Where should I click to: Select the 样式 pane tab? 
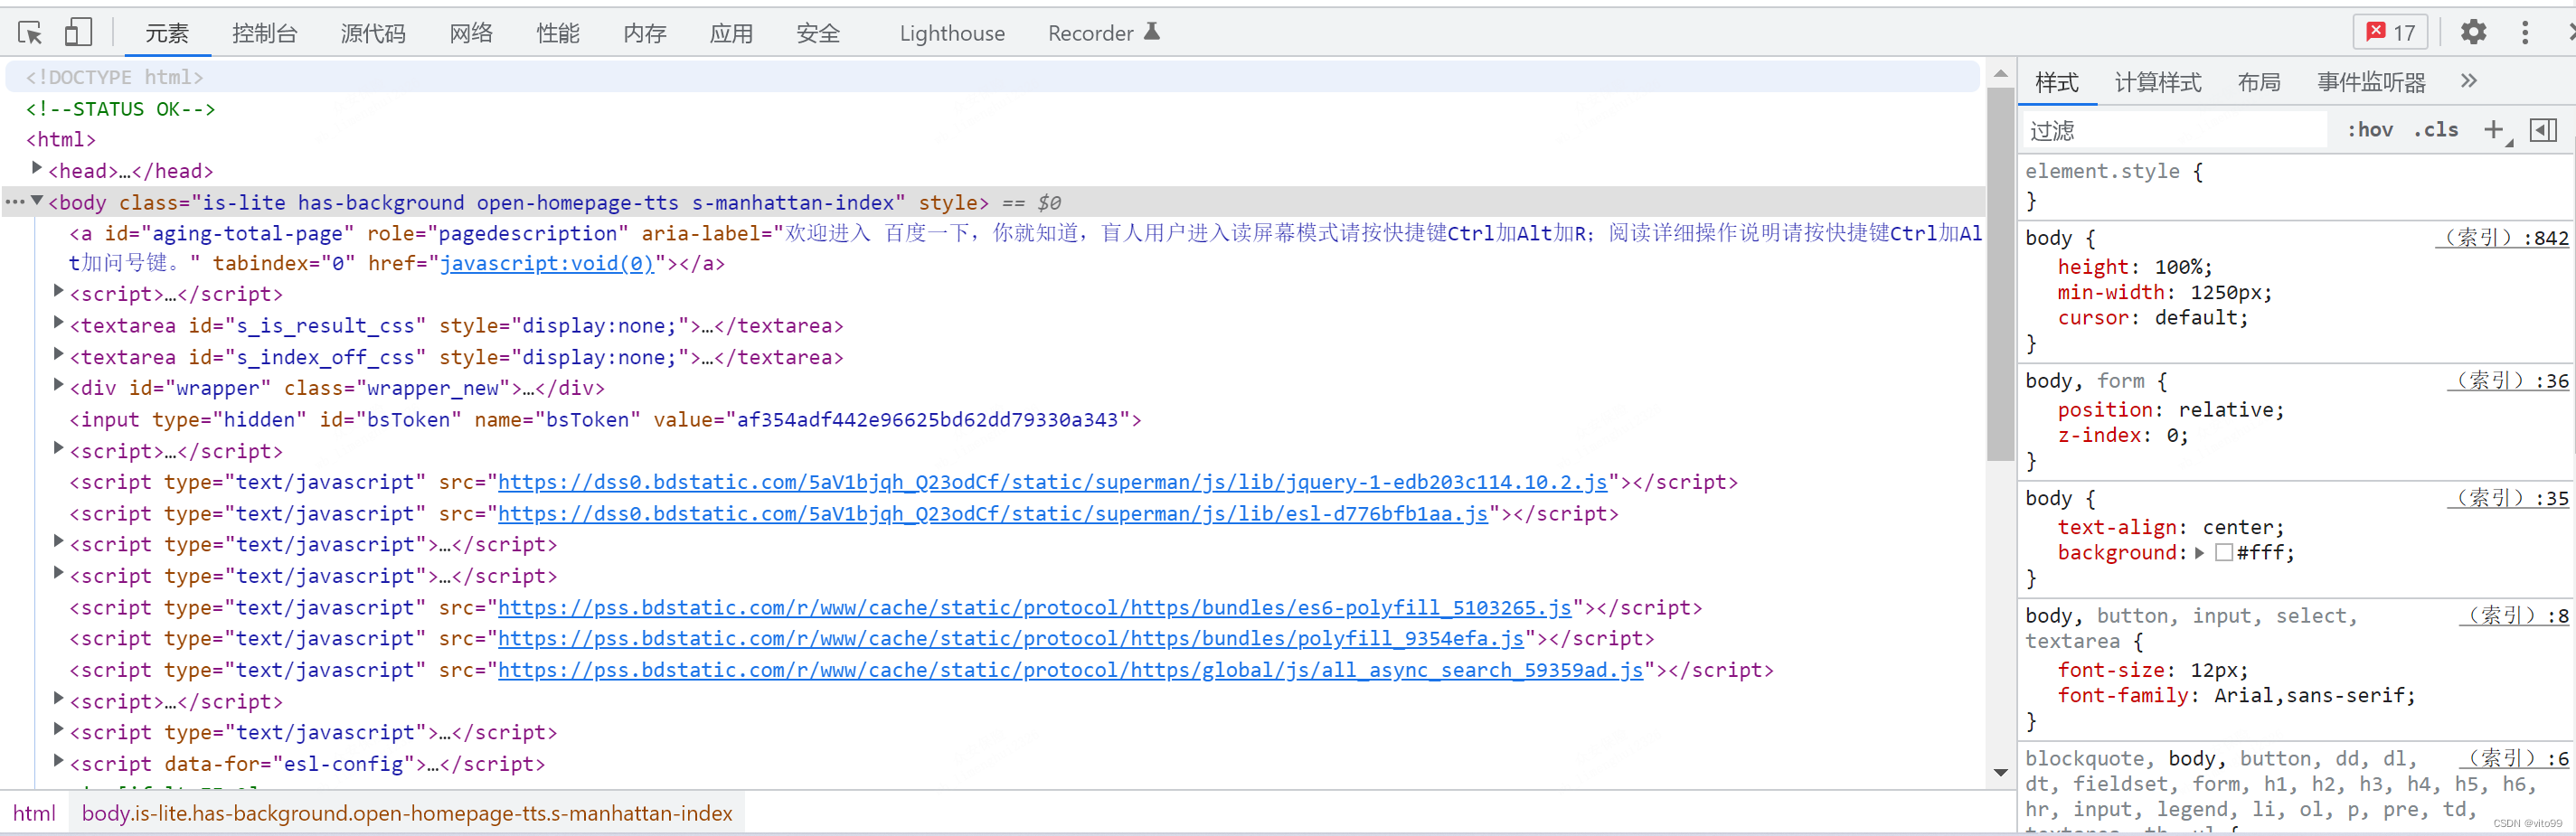click(2056, 82)
